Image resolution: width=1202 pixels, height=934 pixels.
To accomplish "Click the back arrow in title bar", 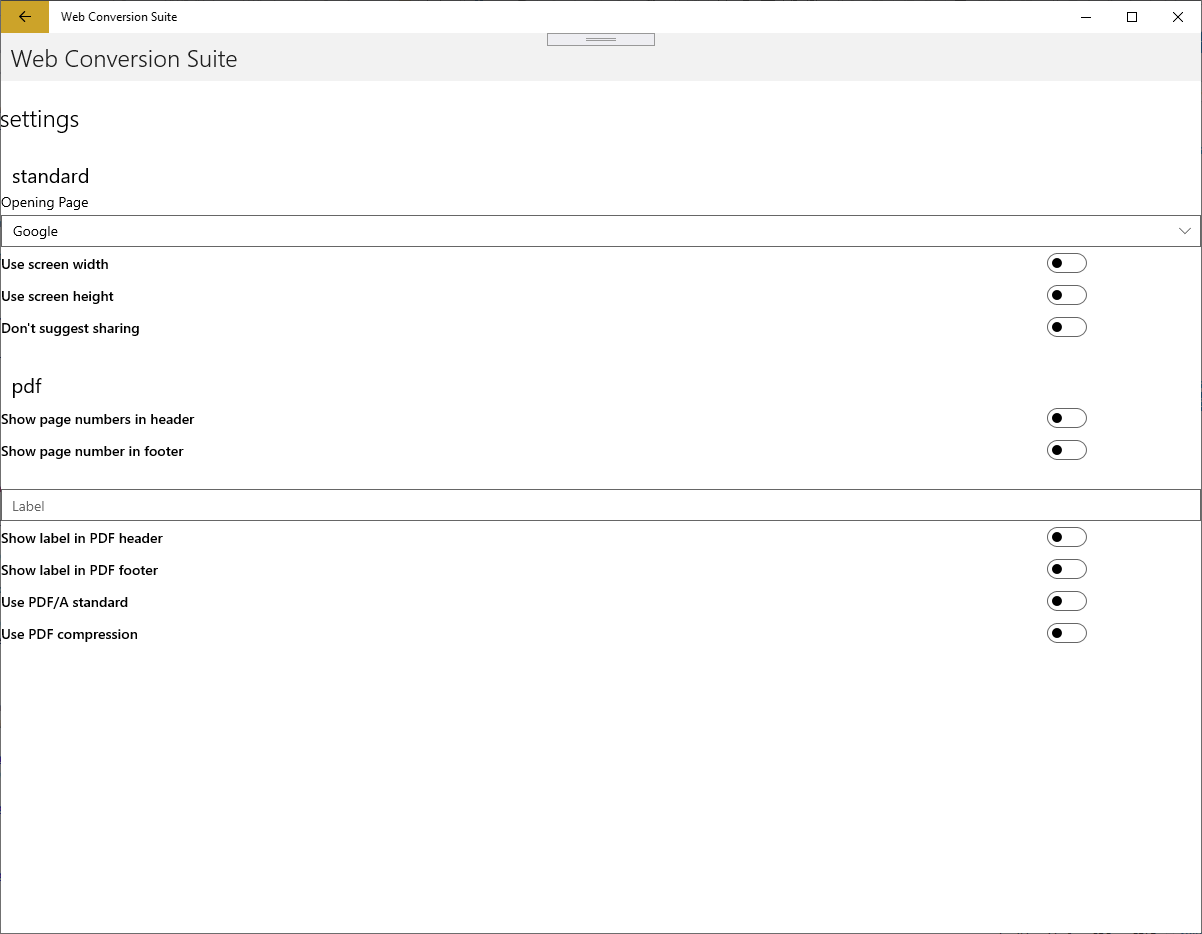I will (x=24, y=17).
